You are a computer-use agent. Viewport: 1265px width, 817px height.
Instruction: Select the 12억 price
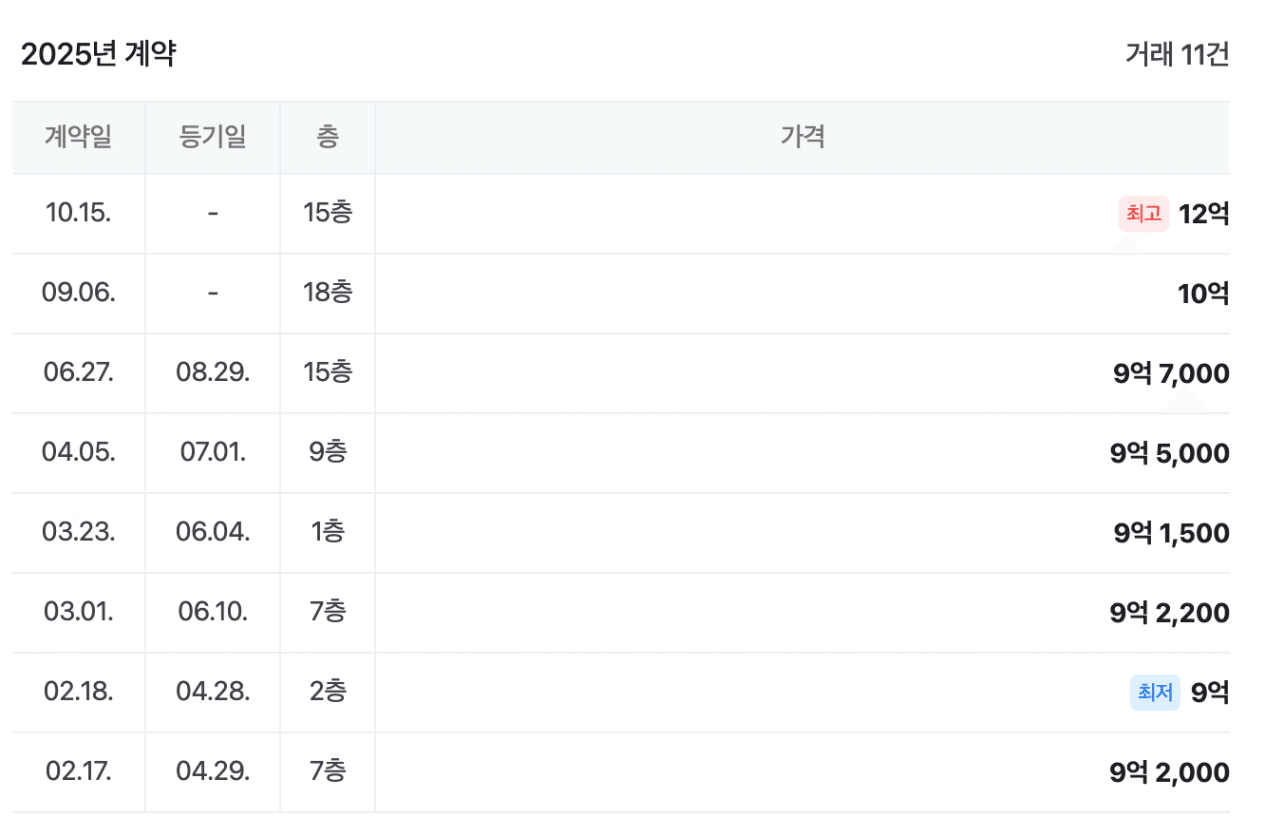(x=1204, y=214)
